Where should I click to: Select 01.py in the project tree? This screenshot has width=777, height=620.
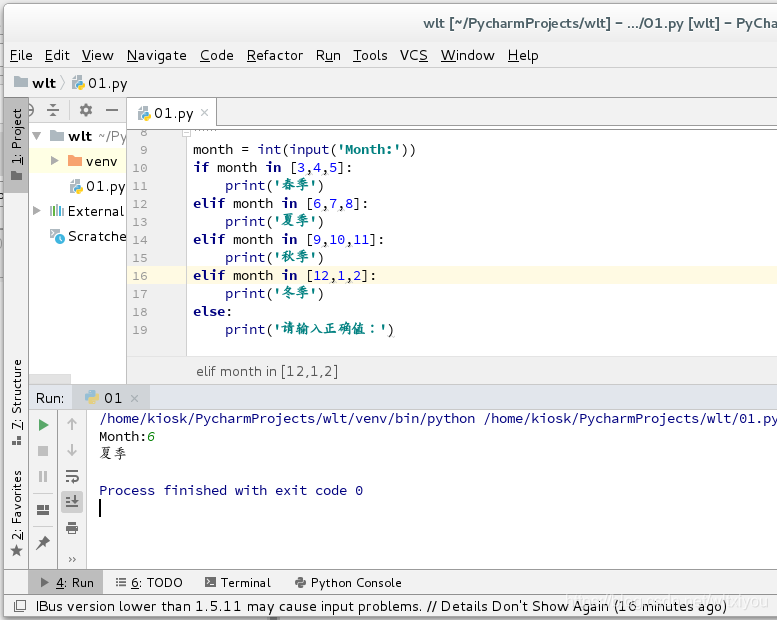point(97,186)
